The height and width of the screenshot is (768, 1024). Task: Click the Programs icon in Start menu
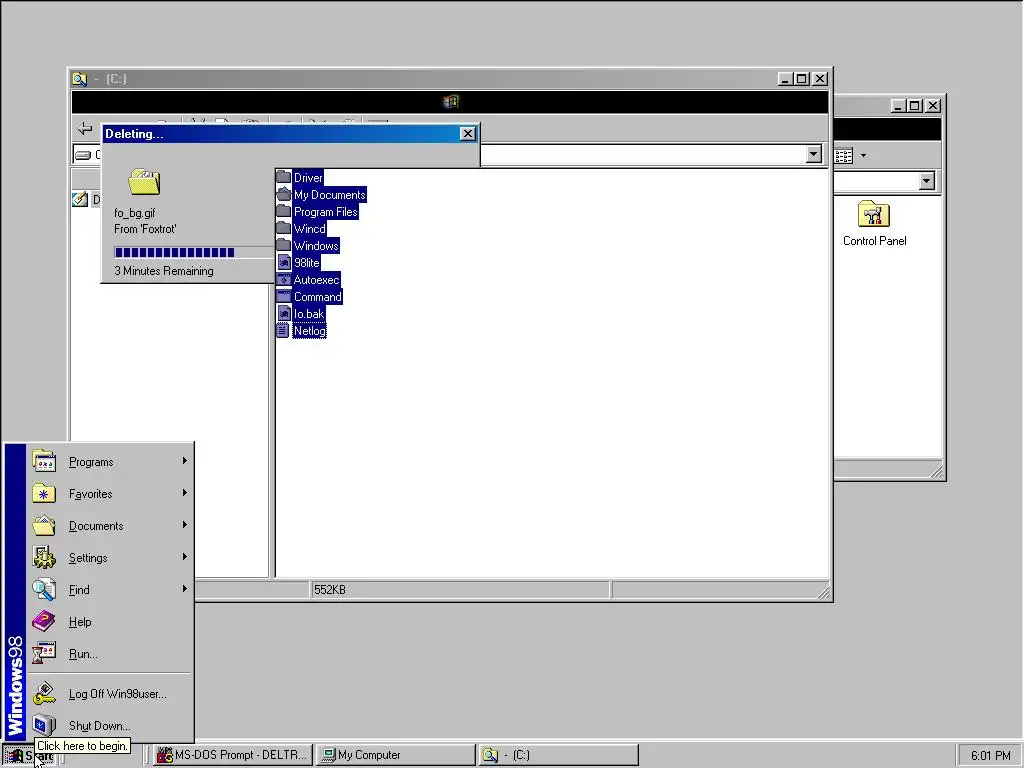pyautogui.click(x=44, y=461)
